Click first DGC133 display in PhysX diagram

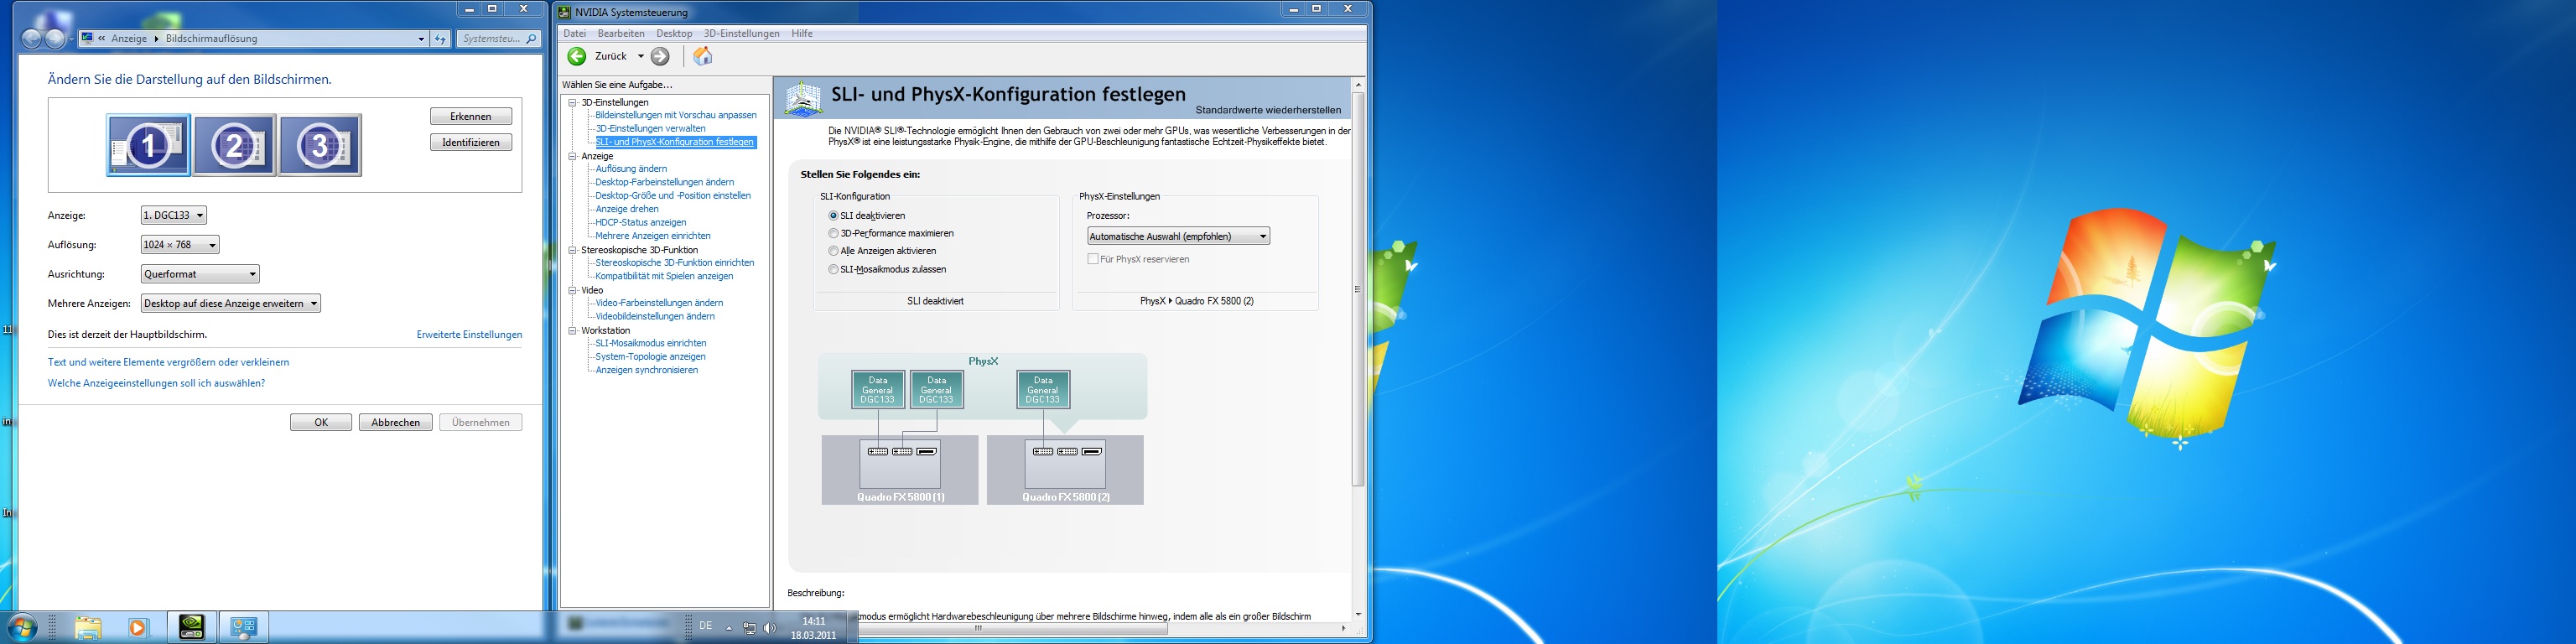click(x=878, y=389)
